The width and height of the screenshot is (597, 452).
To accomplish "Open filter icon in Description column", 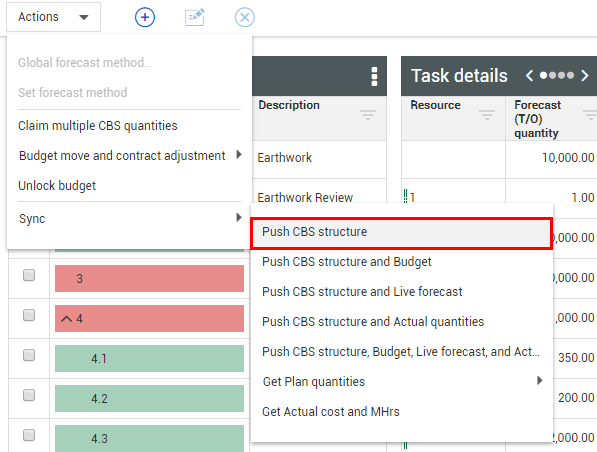I will (368, 114).
